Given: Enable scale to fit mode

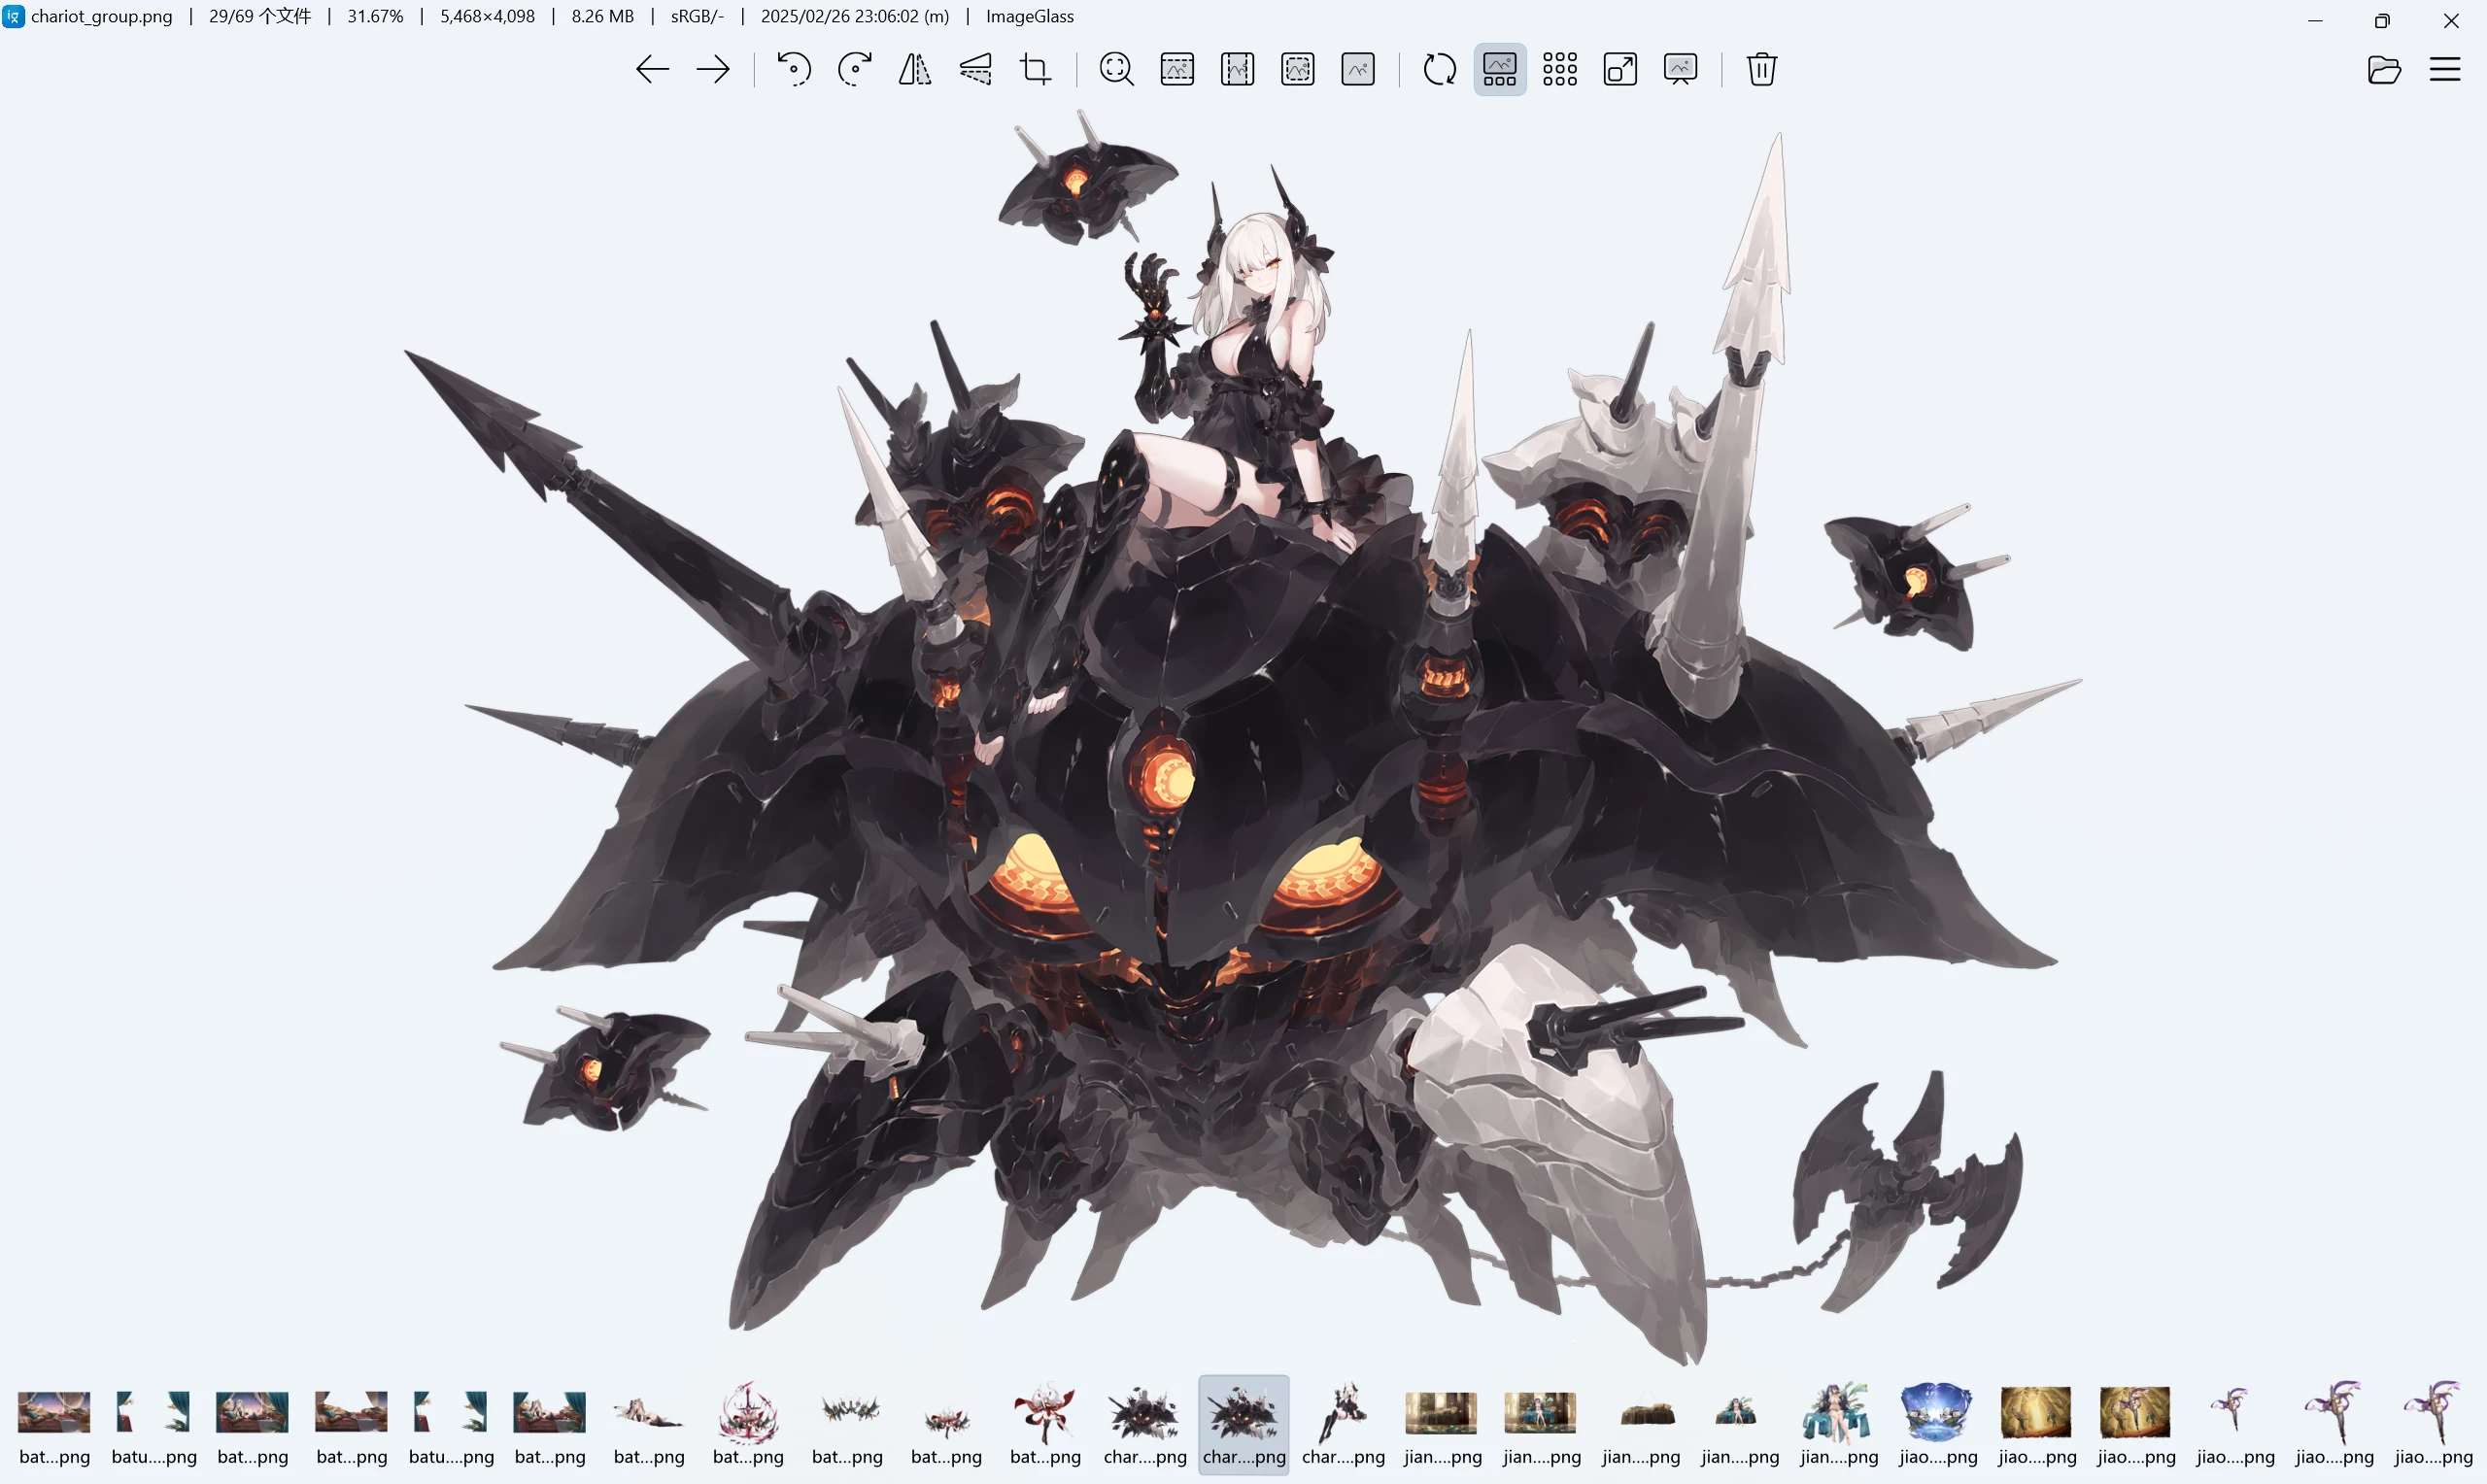Looking at the screenshot, I should [x=1298, y=69].
